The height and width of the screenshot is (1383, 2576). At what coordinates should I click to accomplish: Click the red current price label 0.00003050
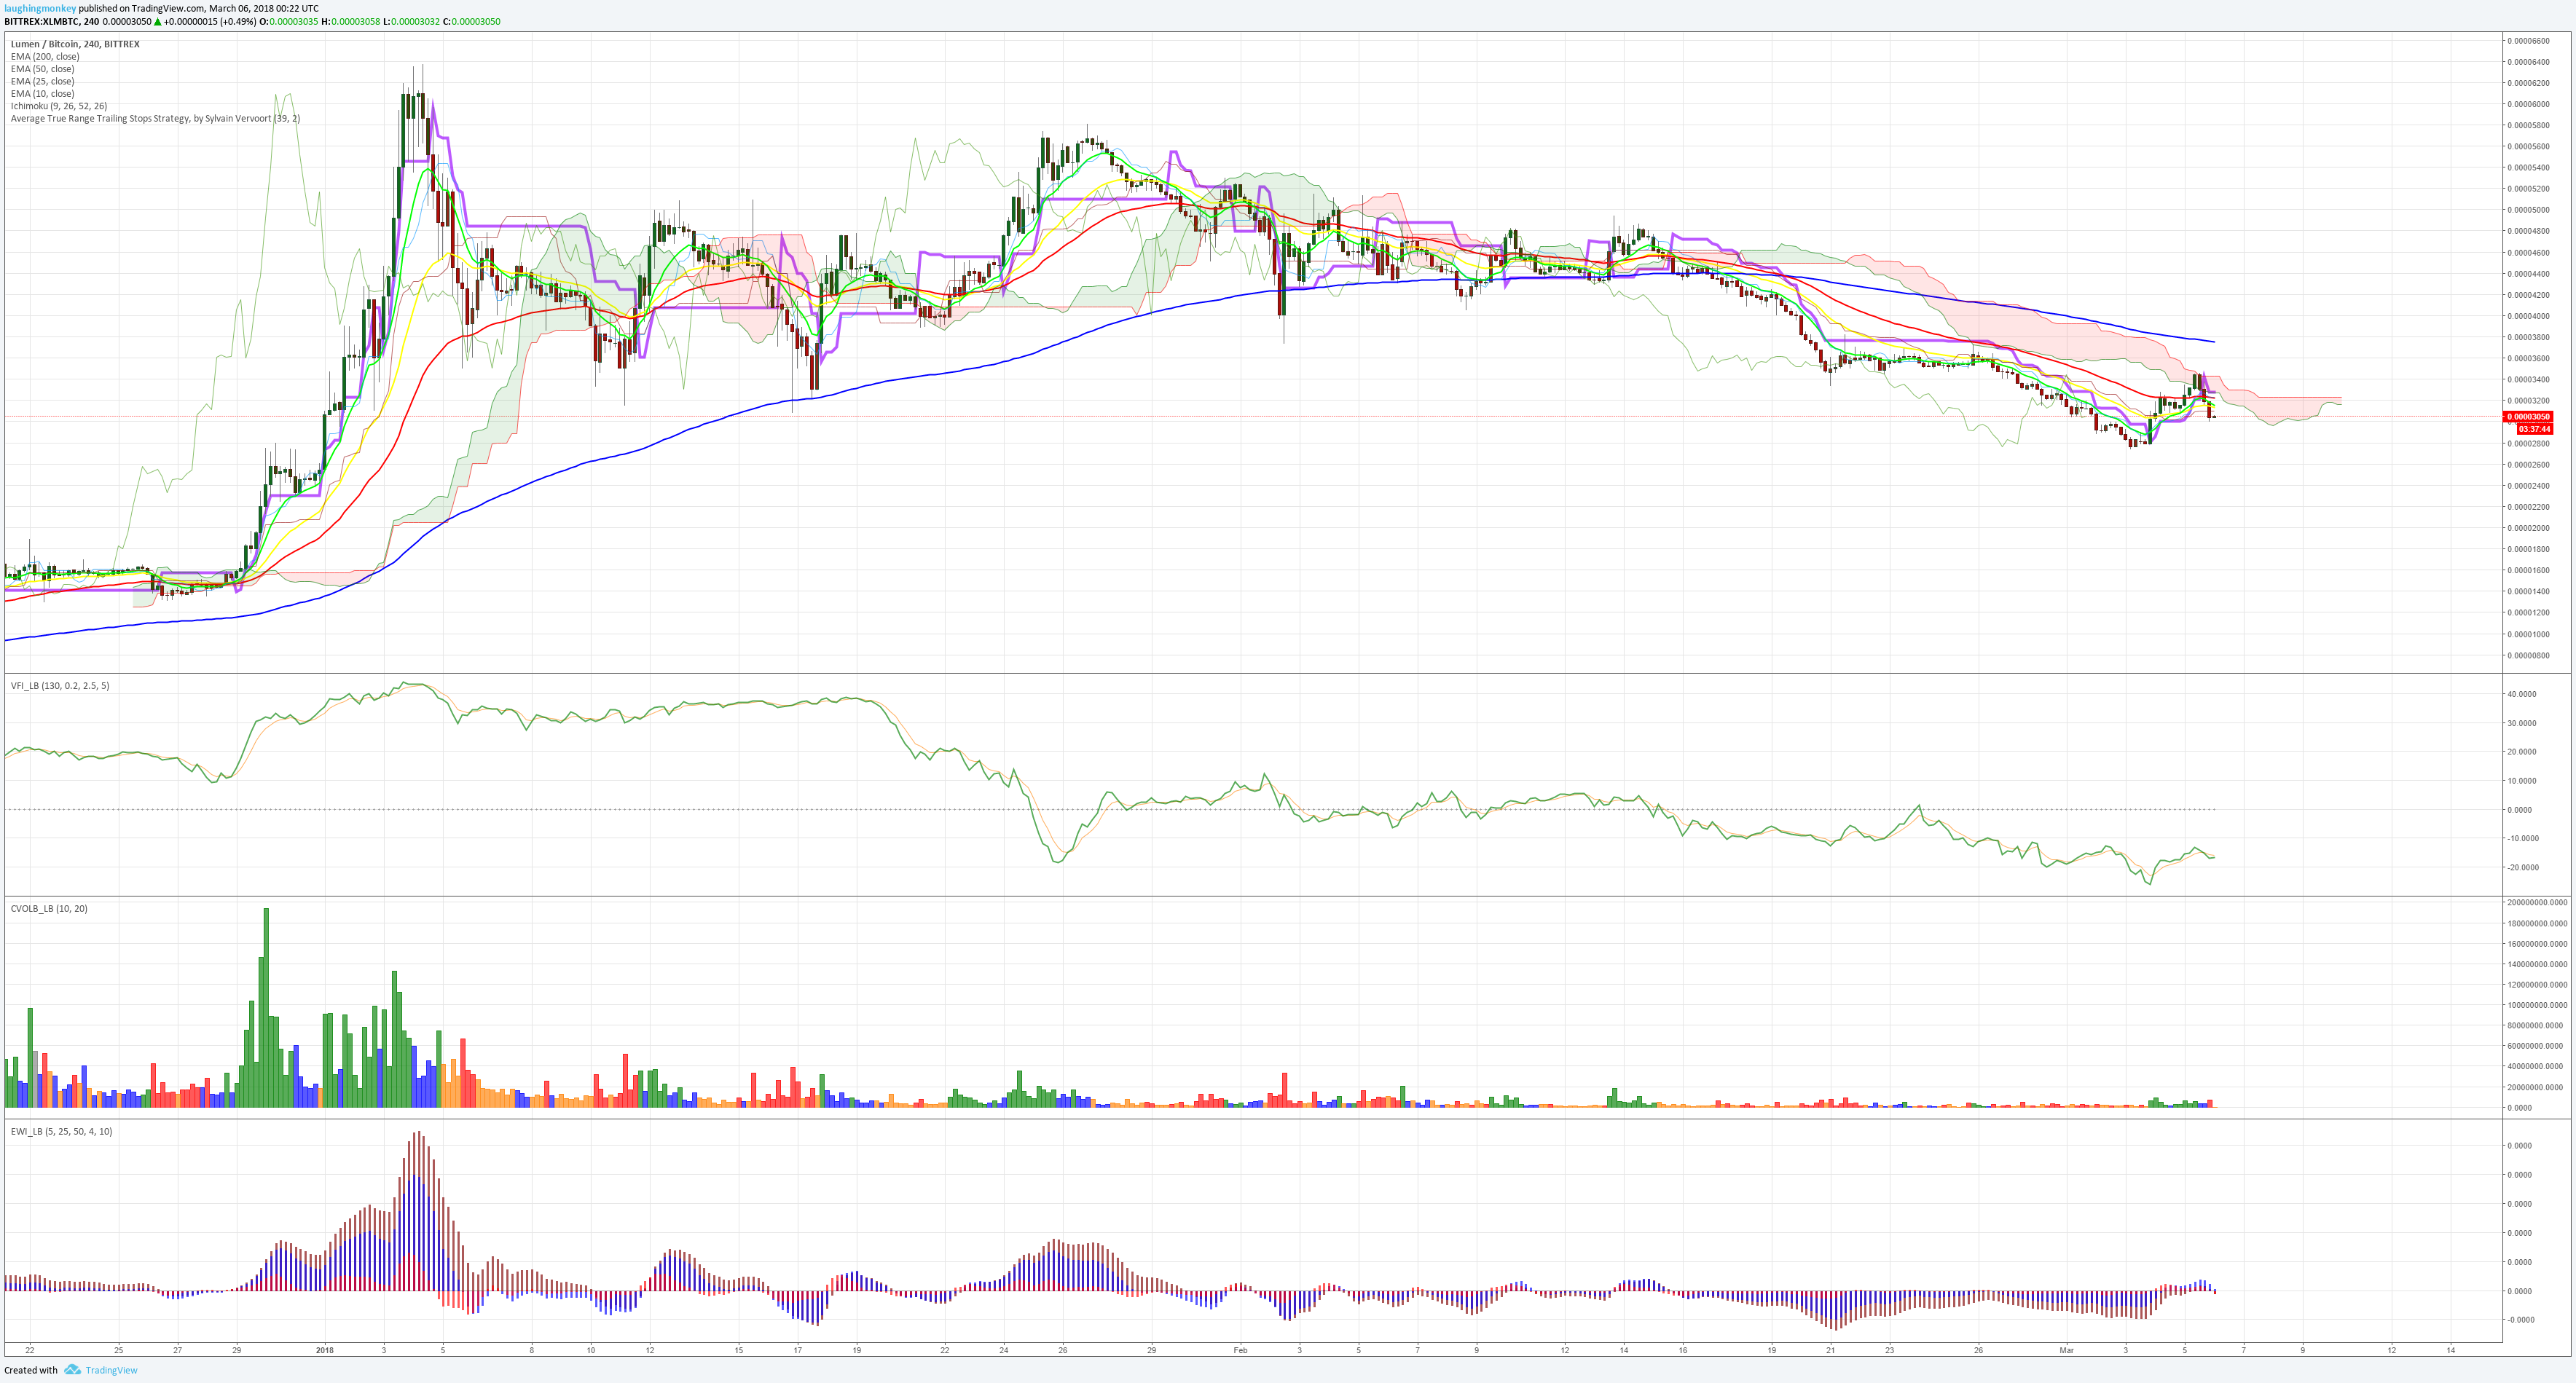click(x=2527, y=416)
